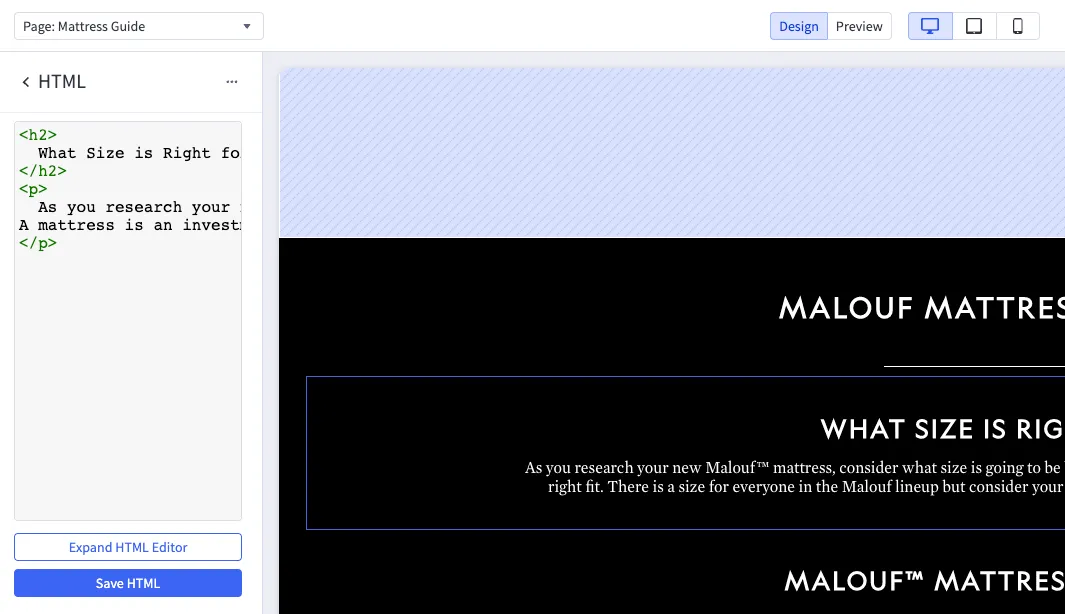The height and width of the screenshot is (614, 1065).
Task: Click the Save HTML button
Action: (x=127, y=583)
